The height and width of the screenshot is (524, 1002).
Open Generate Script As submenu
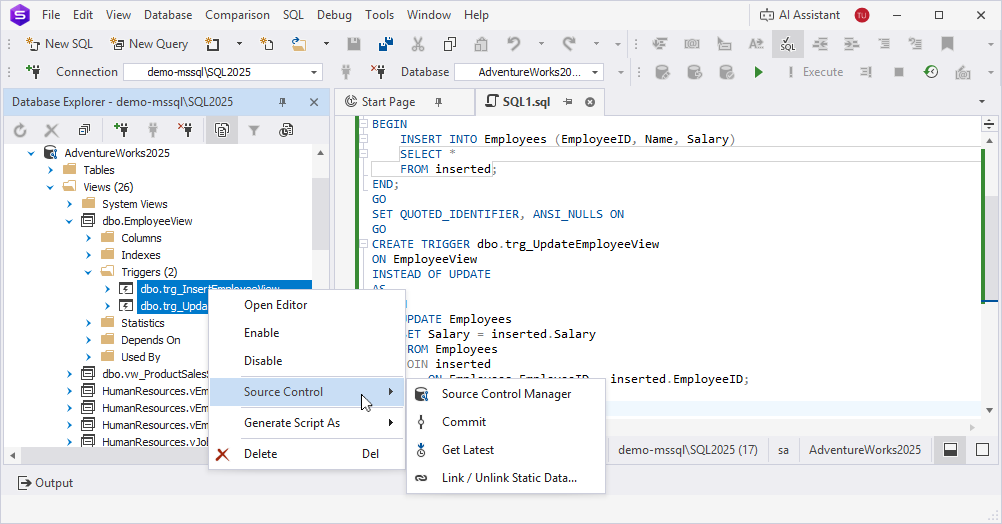click(307, 423)
